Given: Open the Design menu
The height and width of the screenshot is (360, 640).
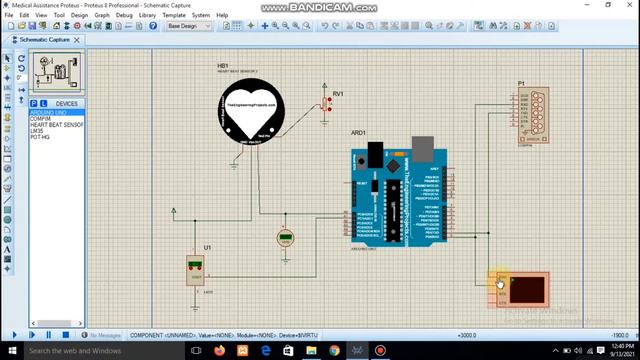Looking at the screenshot, I should [x=79, y=15].
